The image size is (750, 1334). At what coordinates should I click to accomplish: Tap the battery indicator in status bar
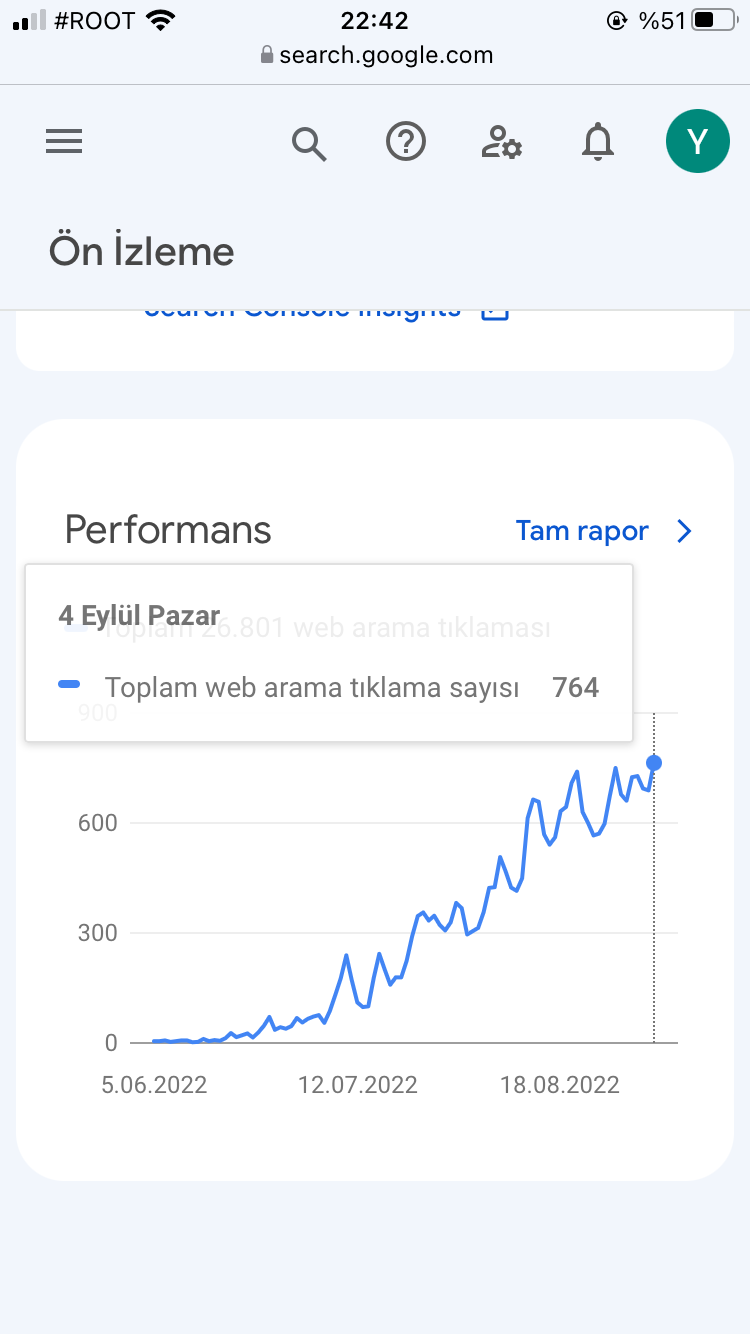click(x=714, y=20)
